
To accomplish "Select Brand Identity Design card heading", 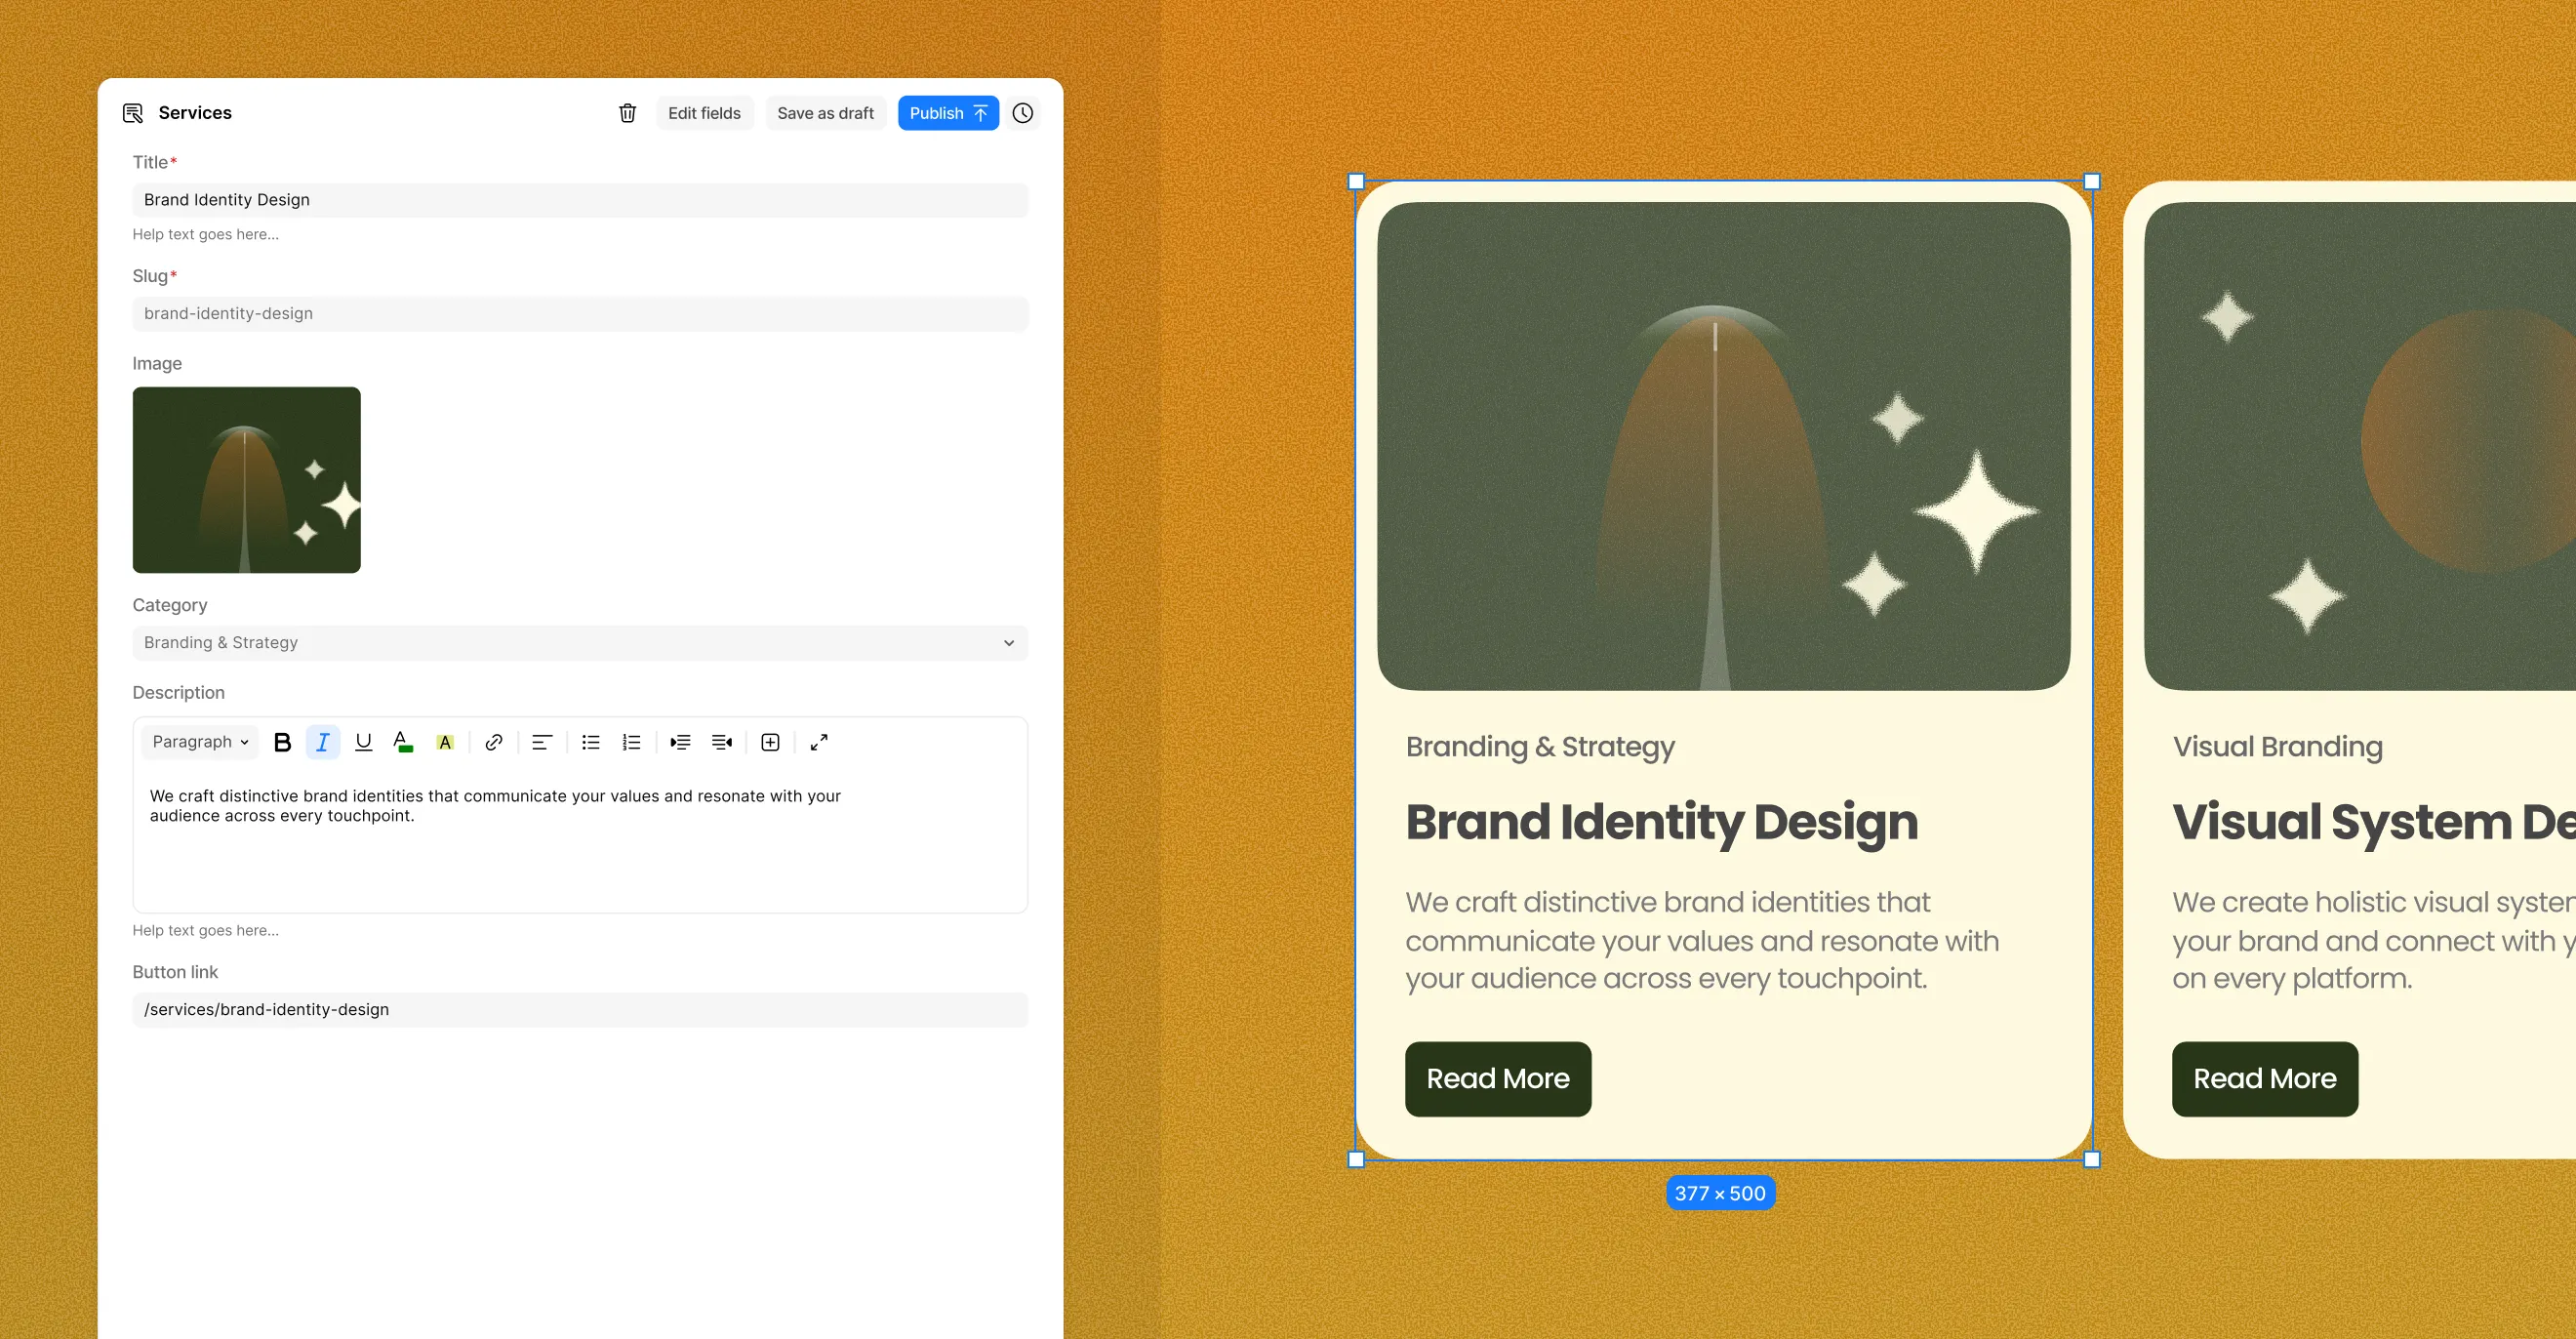I will click(1661, 823).
